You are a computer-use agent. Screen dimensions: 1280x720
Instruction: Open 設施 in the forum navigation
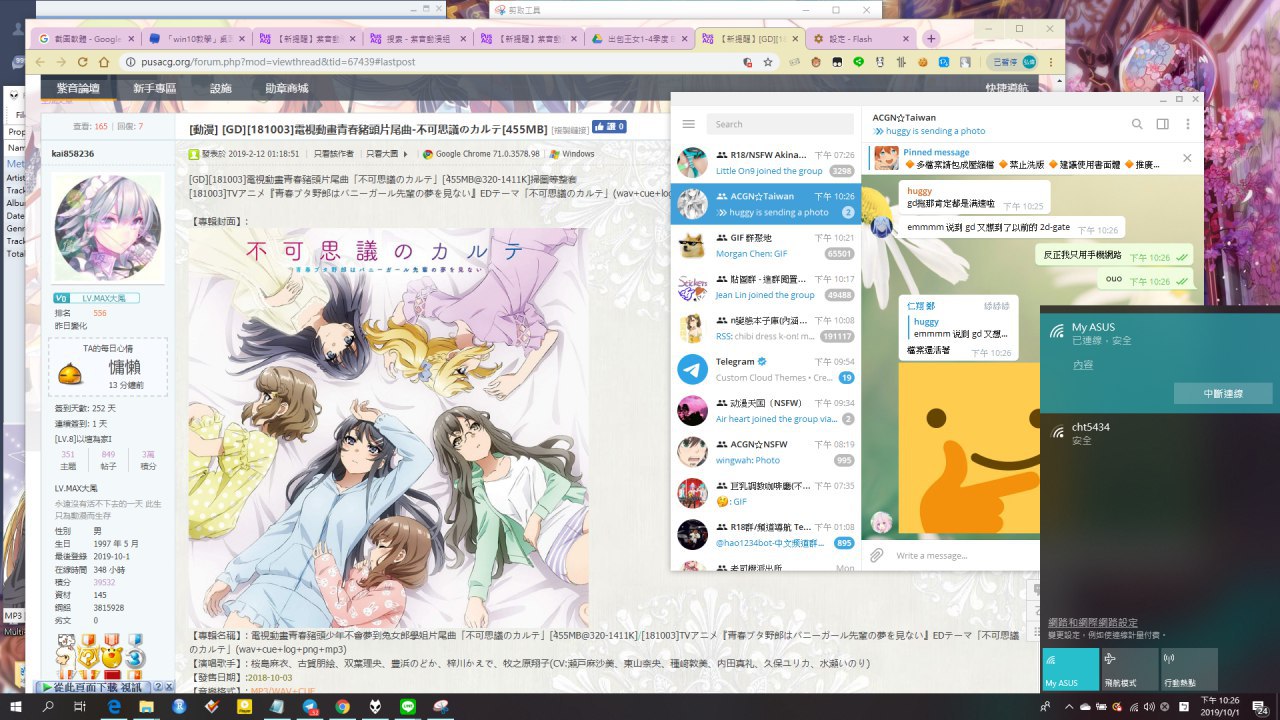(221, 88)
